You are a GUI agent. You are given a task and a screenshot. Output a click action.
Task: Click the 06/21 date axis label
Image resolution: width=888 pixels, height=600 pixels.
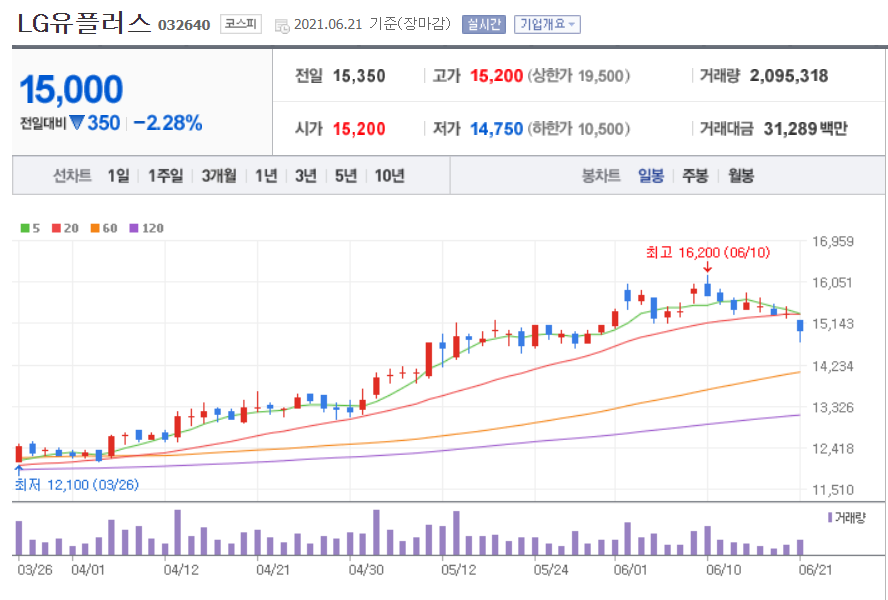click(815, 569)
